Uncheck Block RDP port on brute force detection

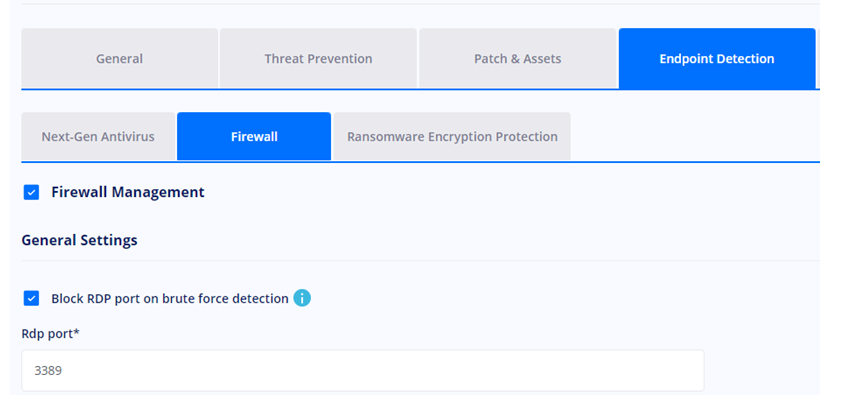[32, 299]
